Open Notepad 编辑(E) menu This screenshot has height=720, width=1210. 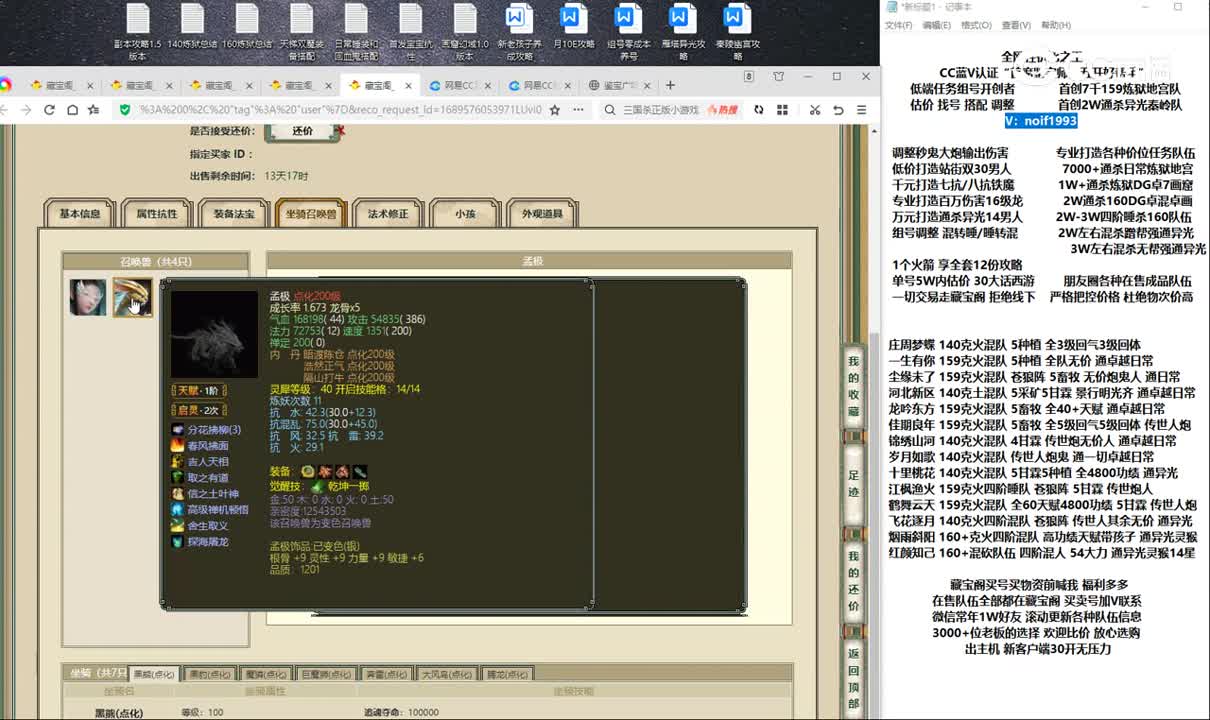(937, 25)
